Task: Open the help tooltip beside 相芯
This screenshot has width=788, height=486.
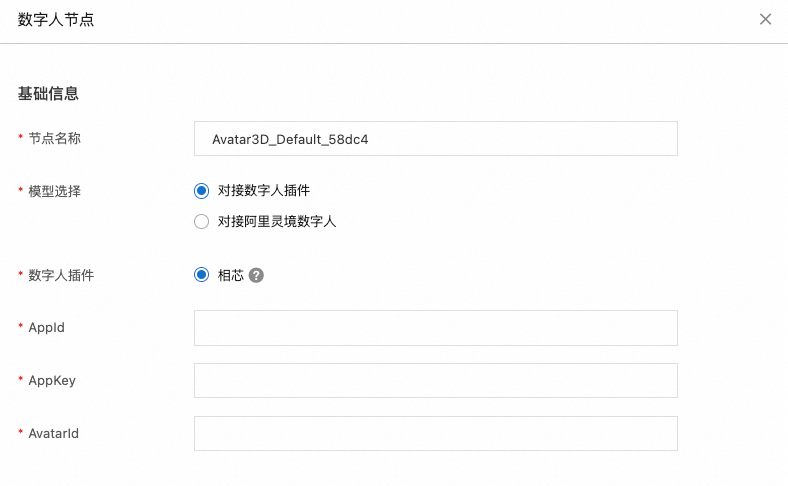Action: coord(256,275)
